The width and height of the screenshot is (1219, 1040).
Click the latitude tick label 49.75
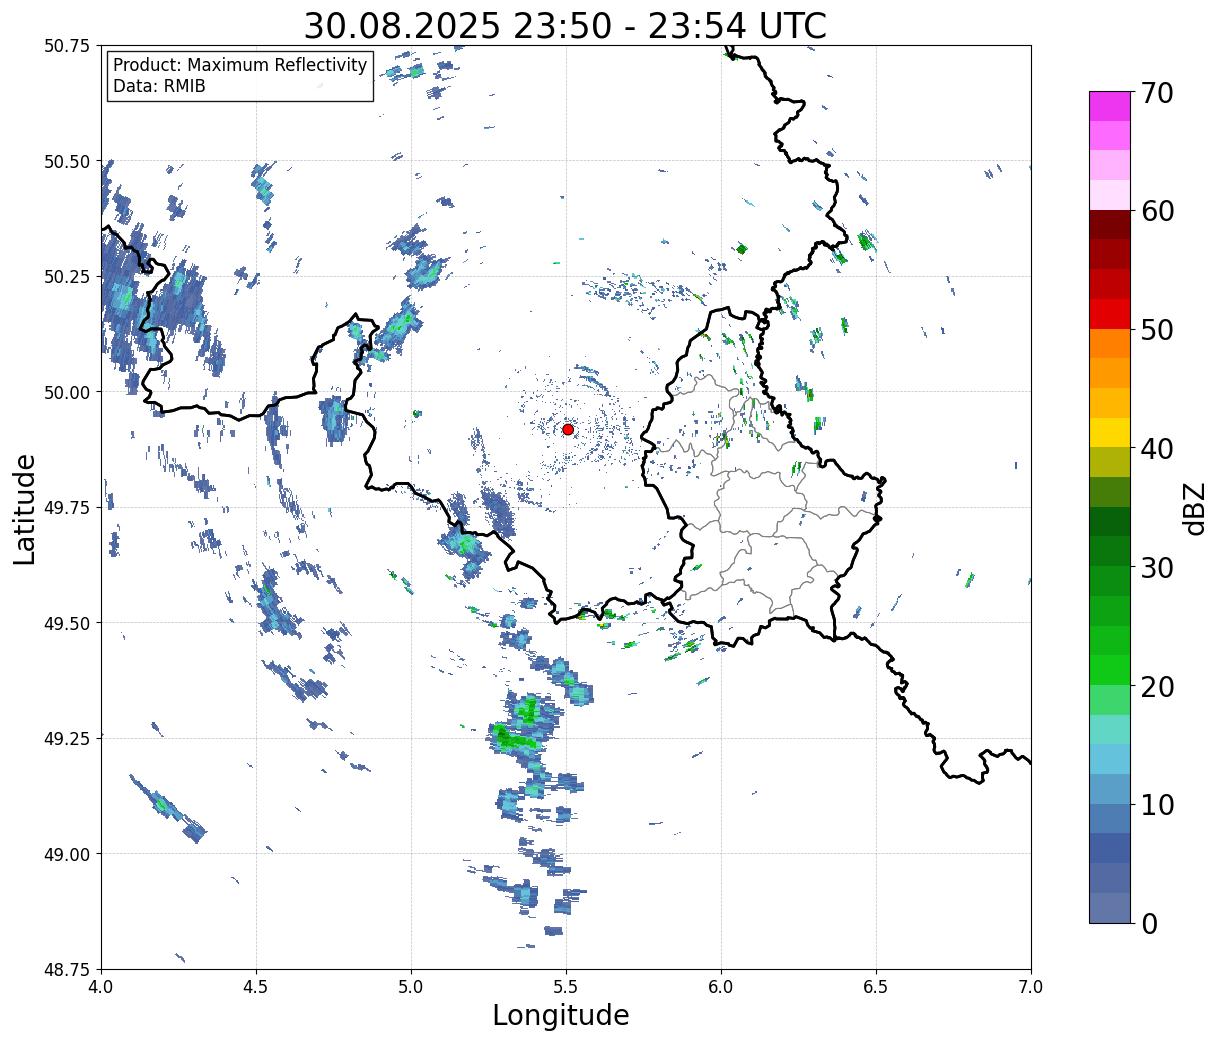pos(67,508)
